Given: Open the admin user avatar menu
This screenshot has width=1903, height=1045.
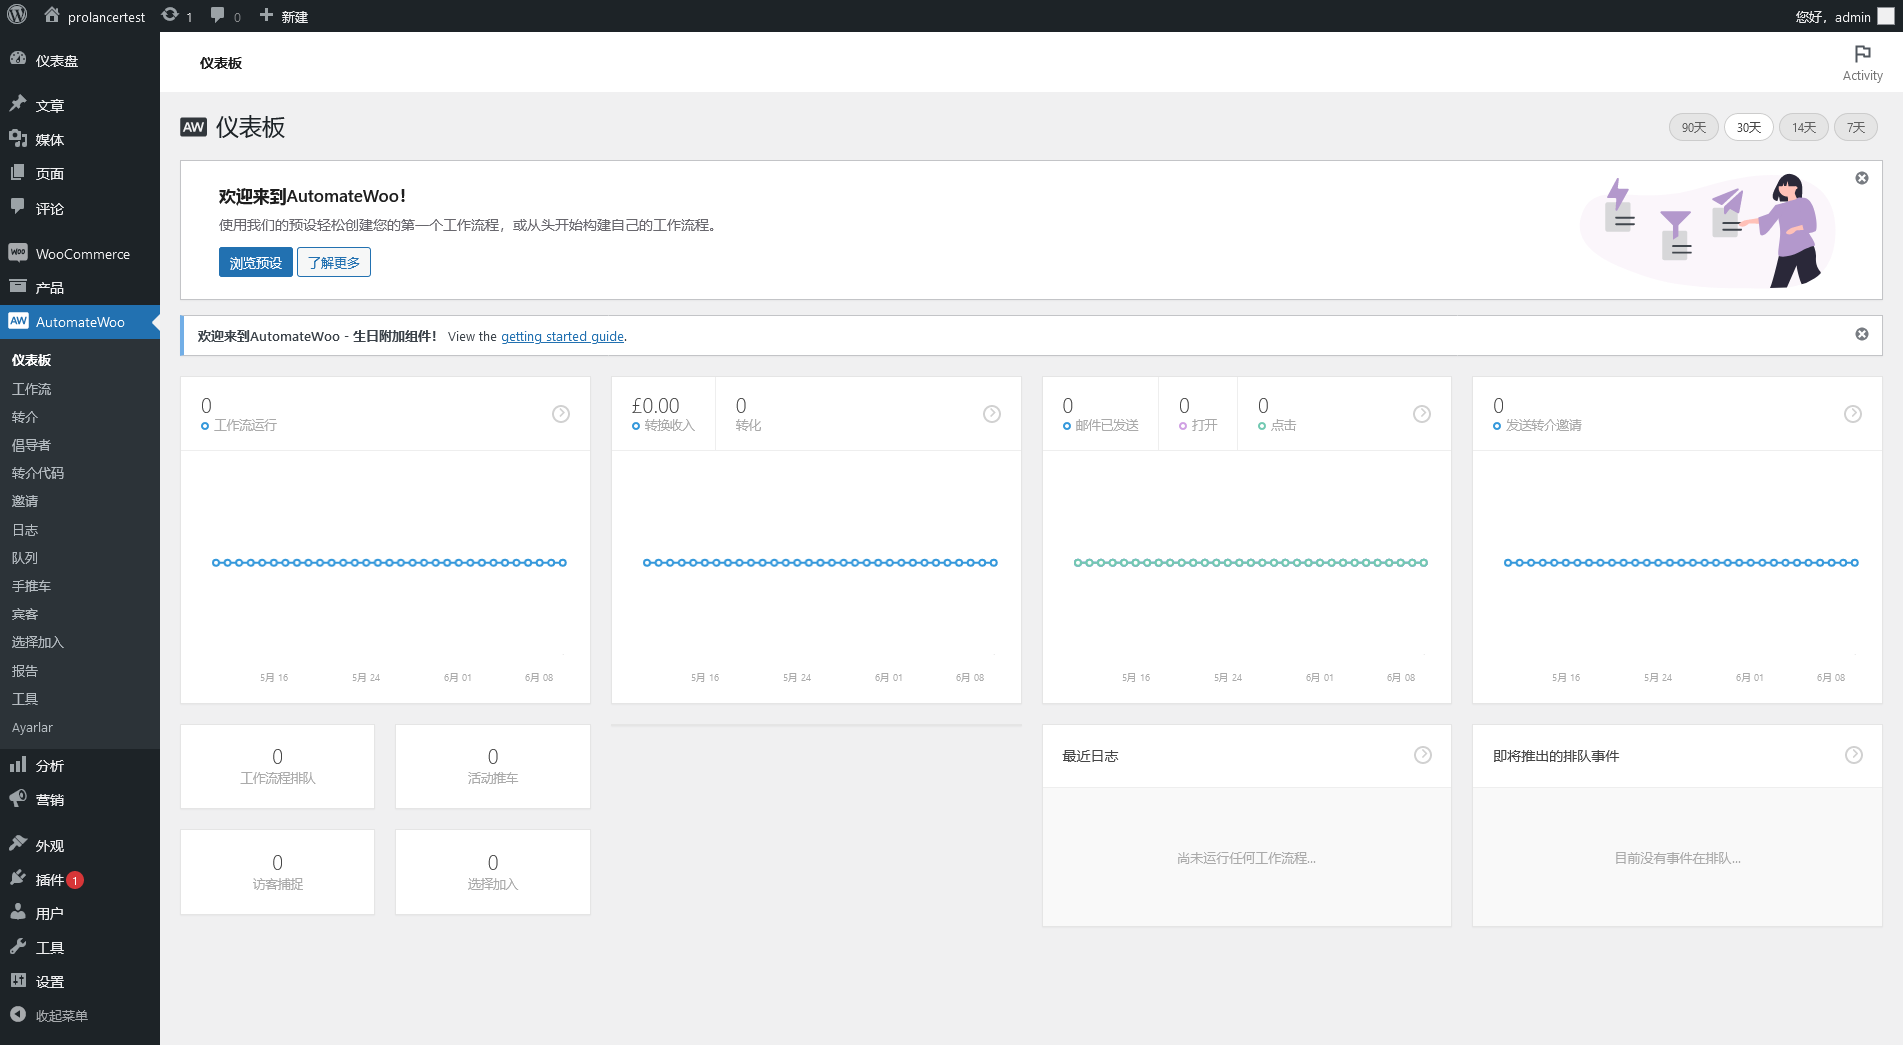Looking at the screenshot, I should [1885, 16].
